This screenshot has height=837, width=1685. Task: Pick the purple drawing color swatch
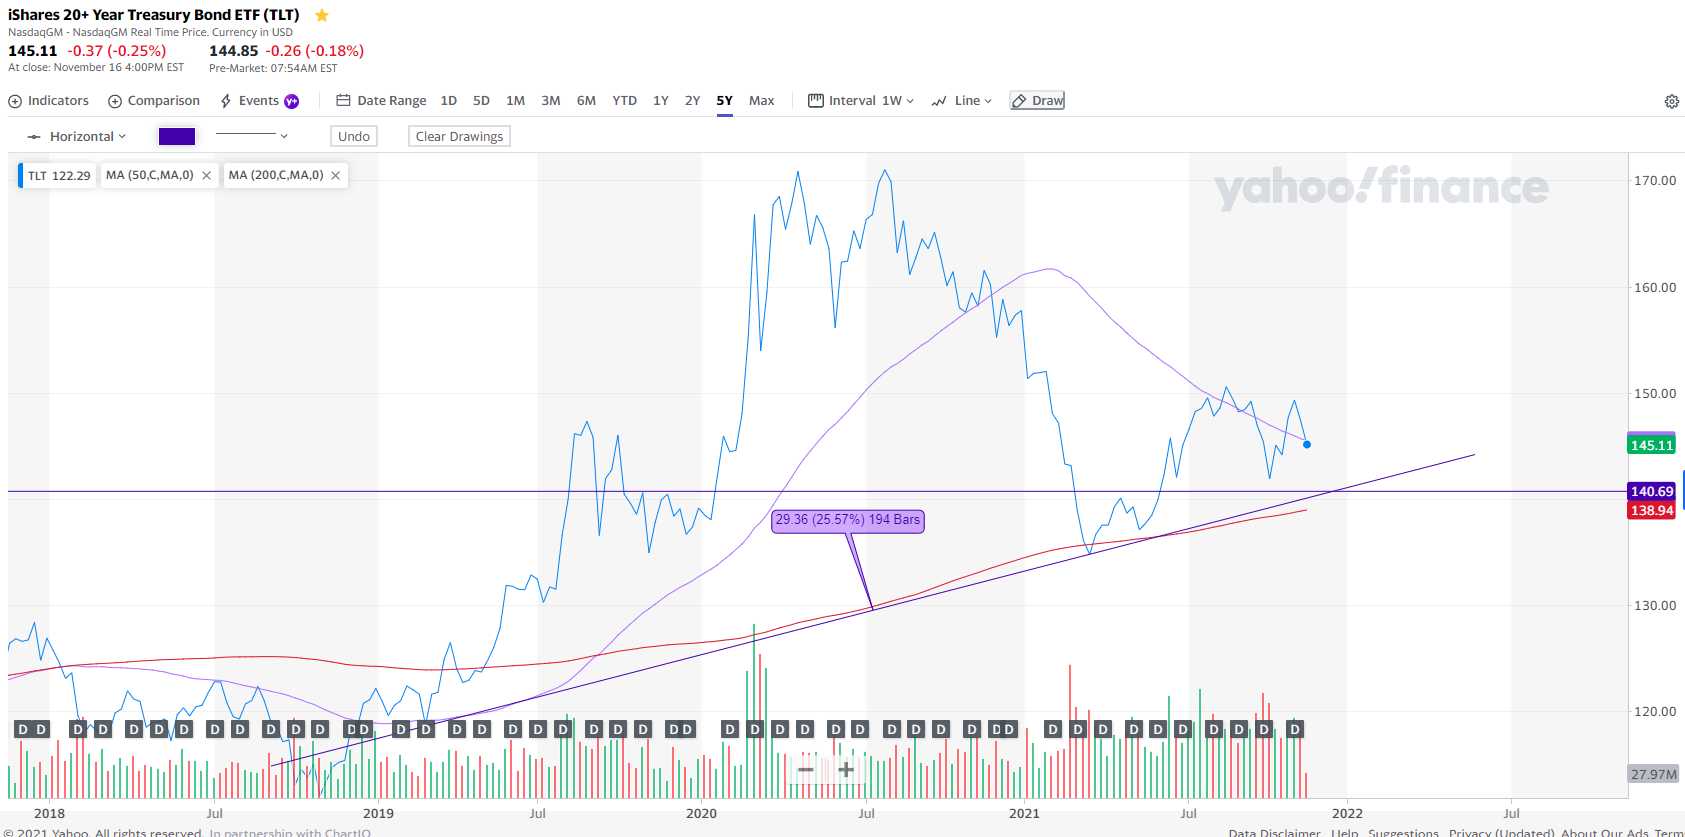[x=177, y=136]
